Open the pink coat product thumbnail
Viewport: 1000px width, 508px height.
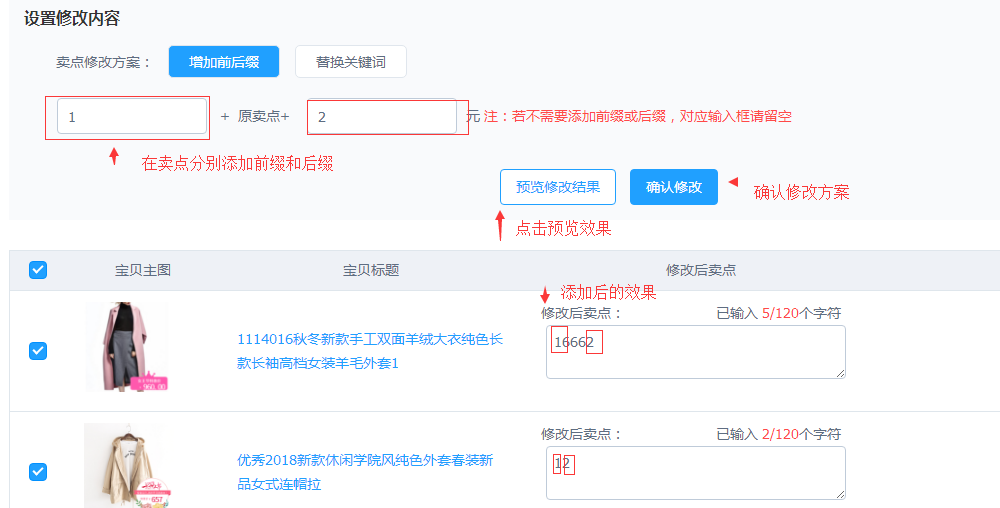point(125,347)
